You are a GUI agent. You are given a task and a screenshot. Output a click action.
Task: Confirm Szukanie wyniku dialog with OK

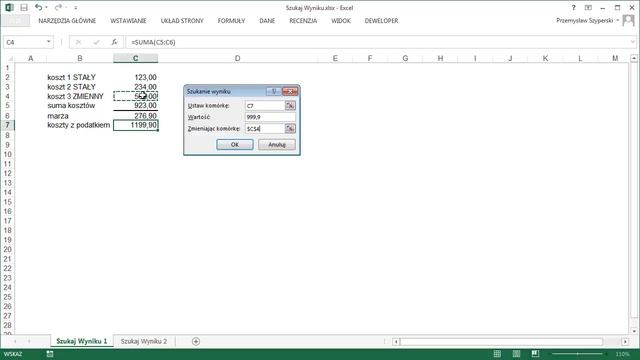pyautogui.click(x=235, y=144)
